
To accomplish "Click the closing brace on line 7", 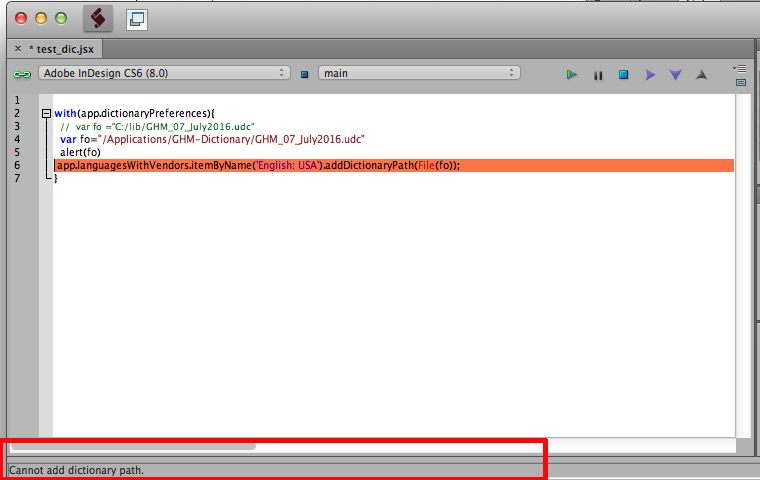I will pyautogui.click(x=56, y=178).
